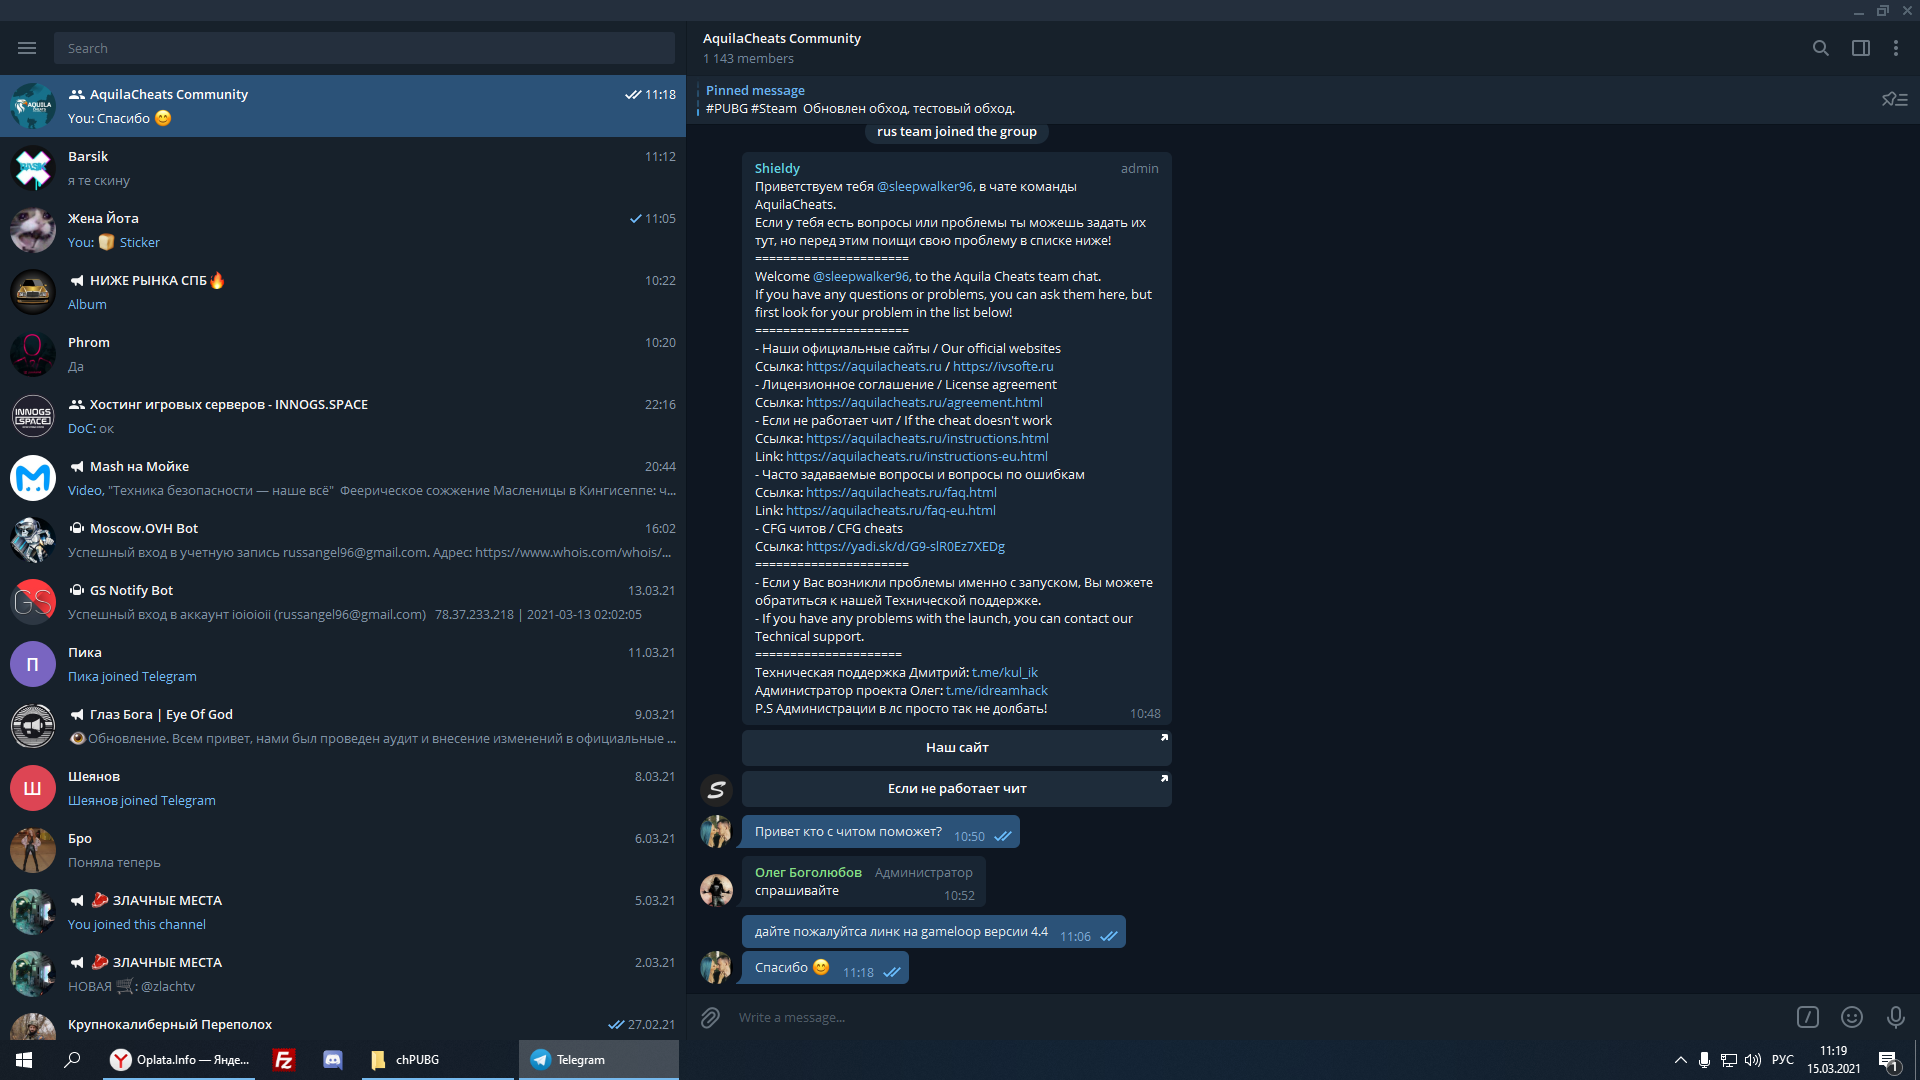Show hidden system tray icons
1920x1080 pixels.
(1680, 1060)
